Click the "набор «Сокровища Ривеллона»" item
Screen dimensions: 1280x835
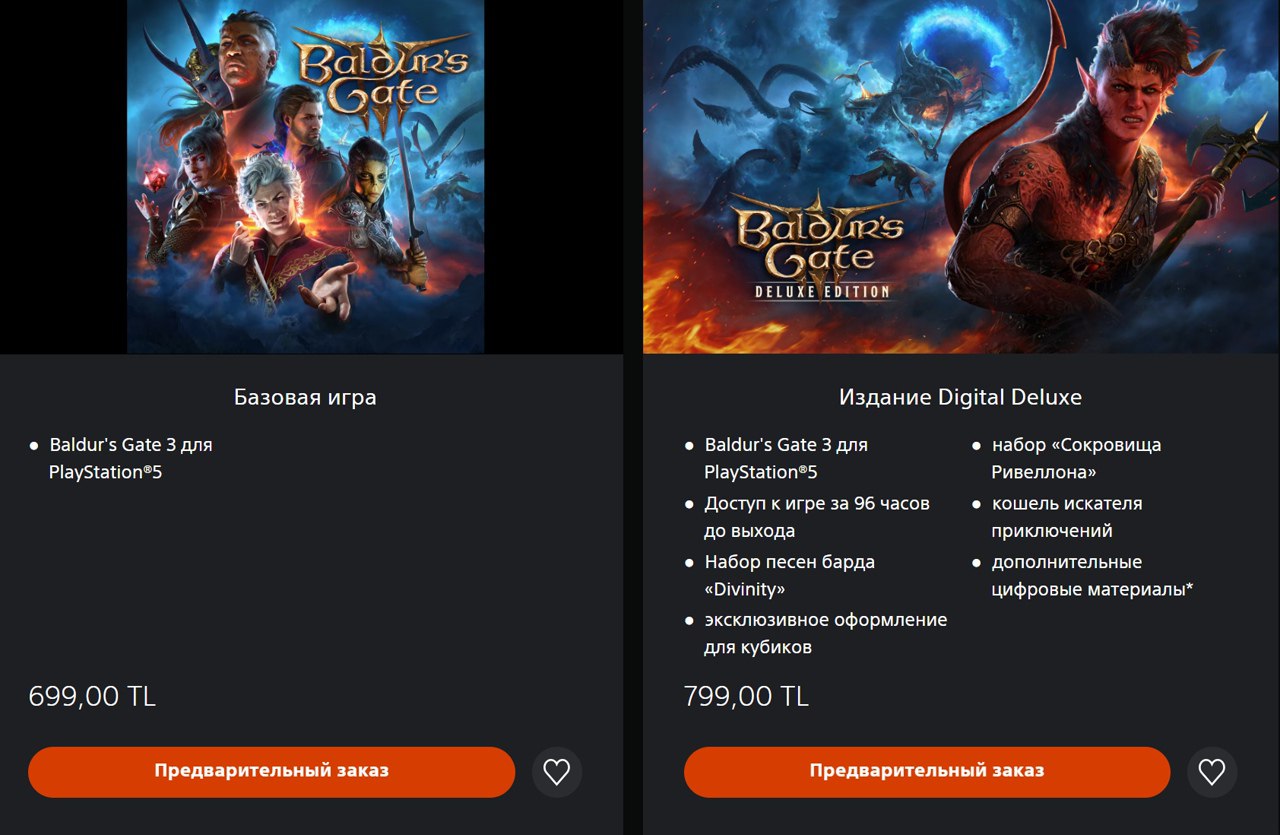click(1076, 458)
